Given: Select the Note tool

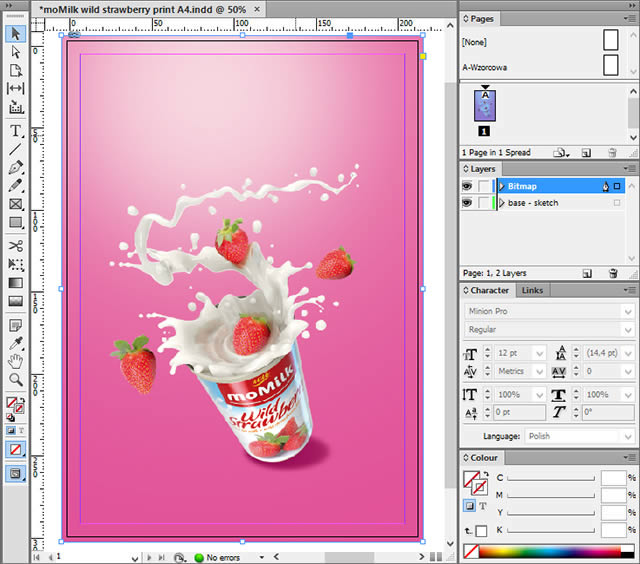Looking at the screenshot, I should pos(16,325).
